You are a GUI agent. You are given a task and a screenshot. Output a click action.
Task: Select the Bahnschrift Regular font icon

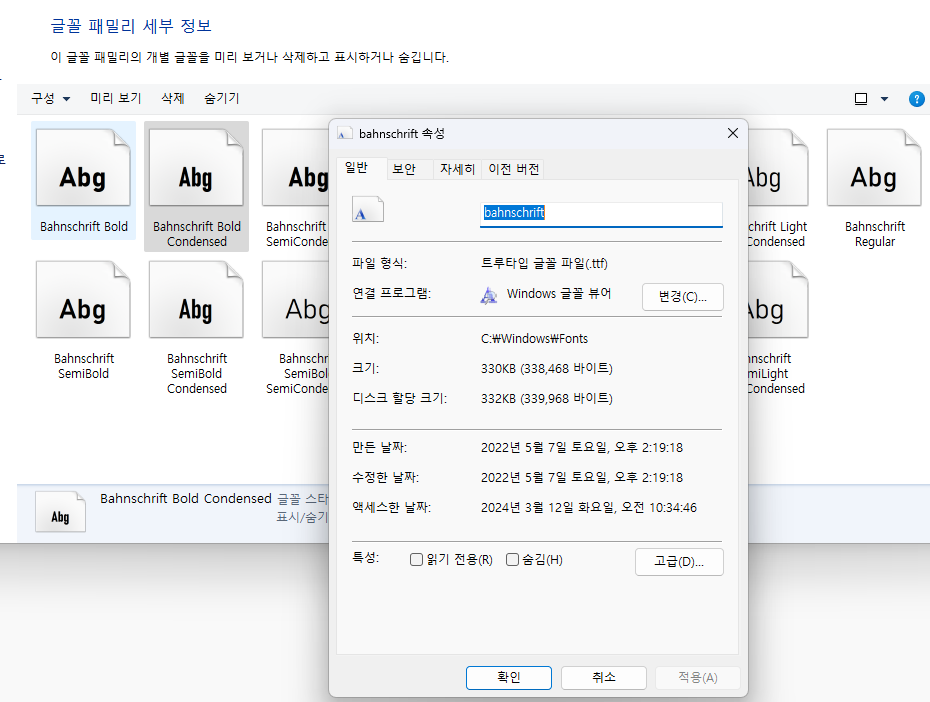(874, 168)
